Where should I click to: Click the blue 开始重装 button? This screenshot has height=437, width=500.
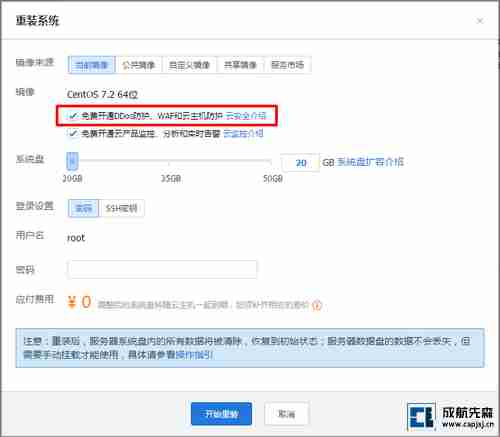point(221,414)
